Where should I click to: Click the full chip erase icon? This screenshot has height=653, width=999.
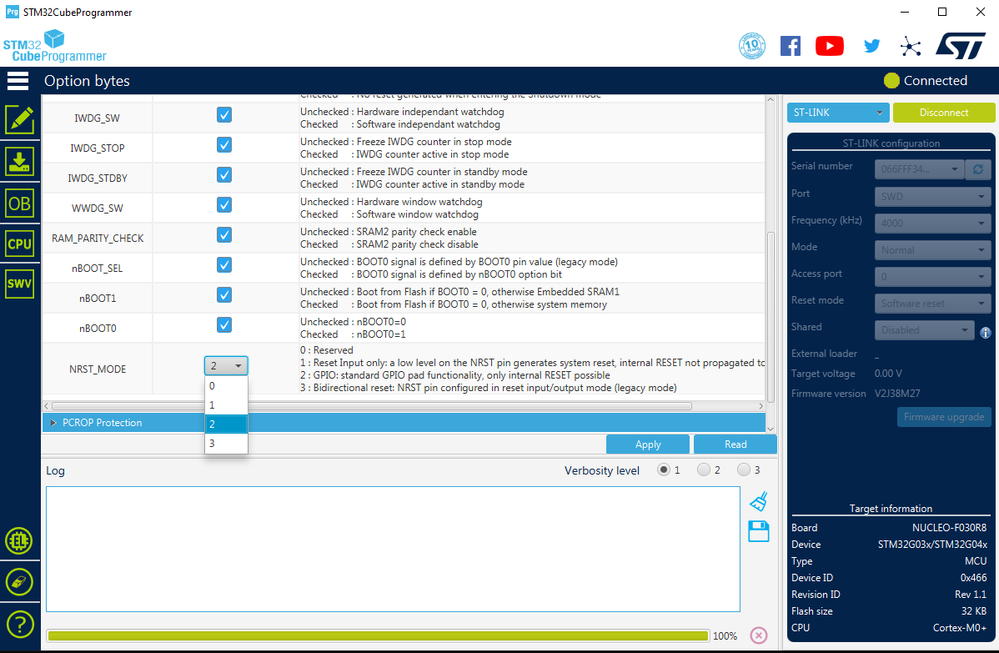[x=19, y=582]
